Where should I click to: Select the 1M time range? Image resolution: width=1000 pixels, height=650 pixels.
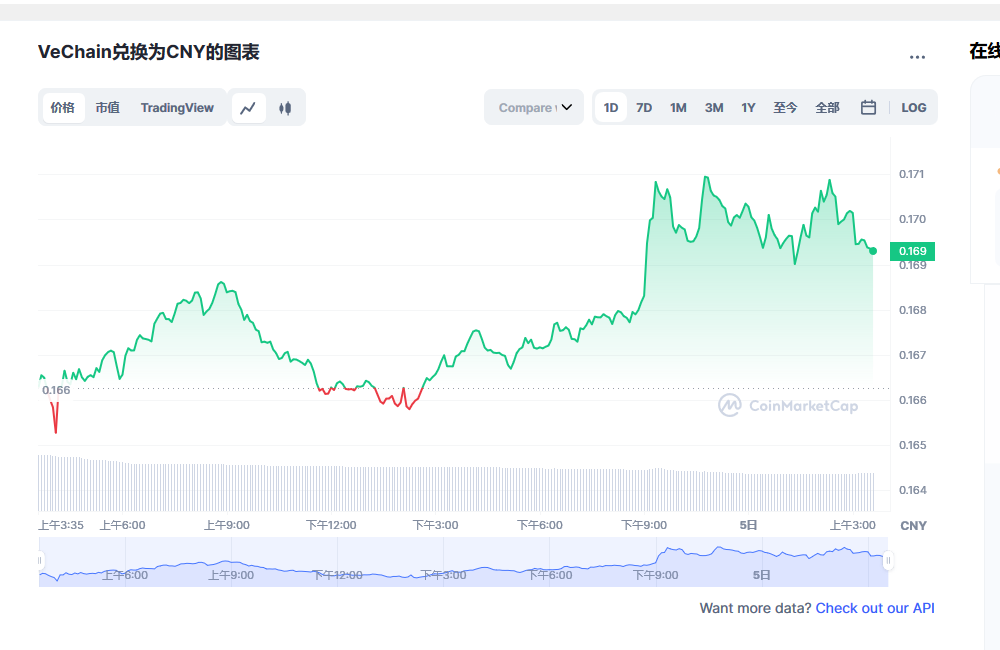click(678, 107)
